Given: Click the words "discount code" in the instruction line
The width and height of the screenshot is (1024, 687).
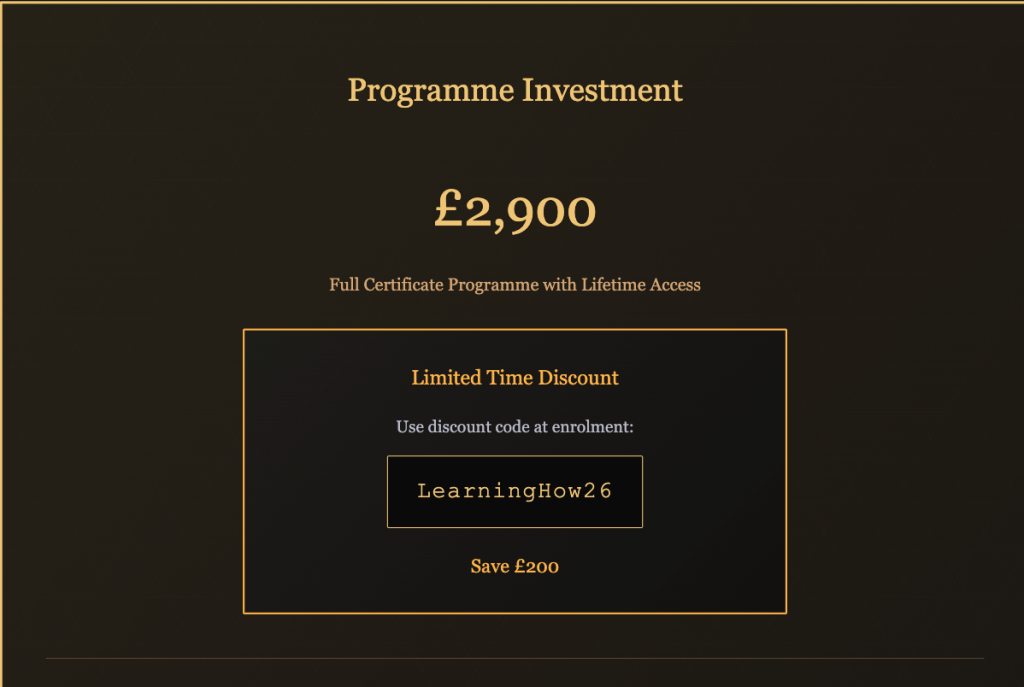Looking at the screenshot, I should coord(478,427).
